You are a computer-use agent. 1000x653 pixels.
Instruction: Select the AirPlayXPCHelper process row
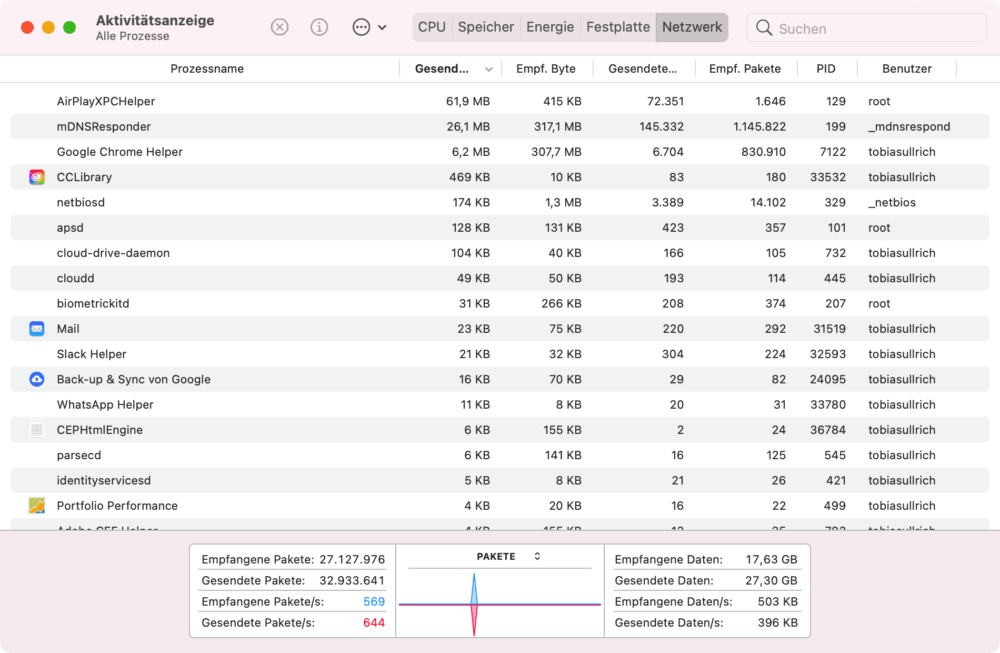tap(500, 101)
